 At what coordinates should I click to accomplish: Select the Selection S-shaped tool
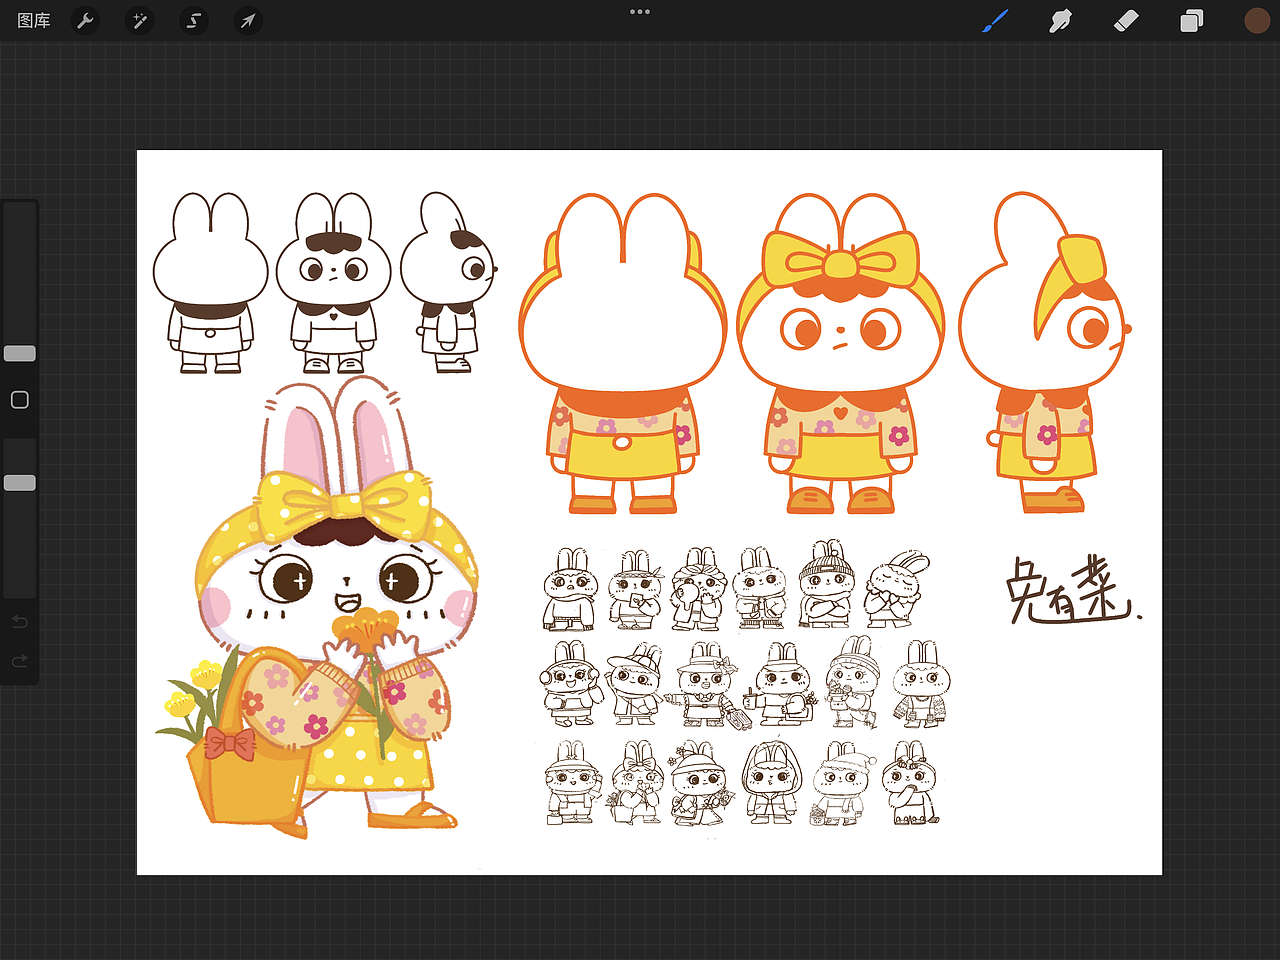point(194,20)
